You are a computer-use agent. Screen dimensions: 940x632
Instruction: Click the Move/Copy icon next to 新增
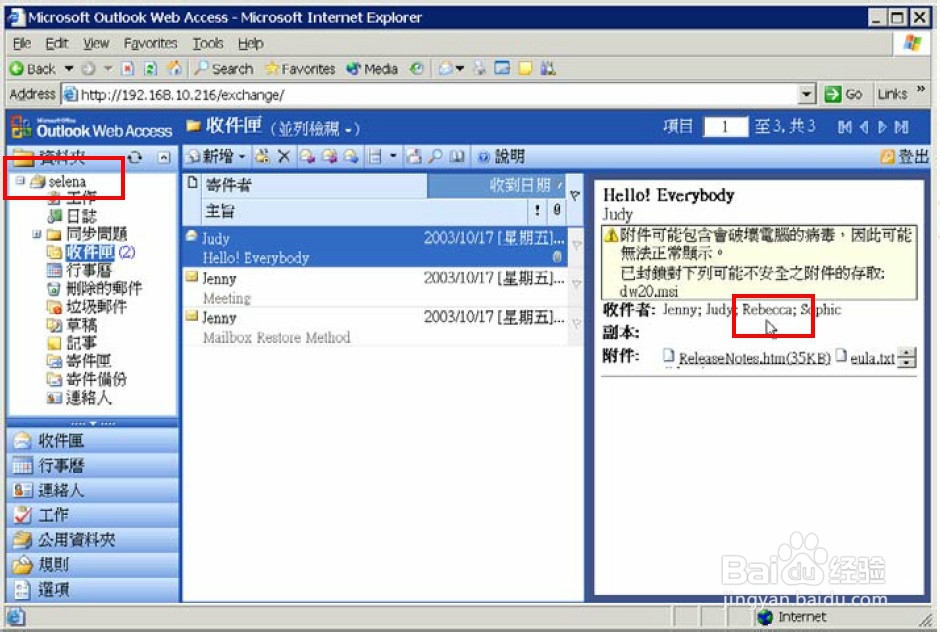pyautogui.click(x=262, y=157)
